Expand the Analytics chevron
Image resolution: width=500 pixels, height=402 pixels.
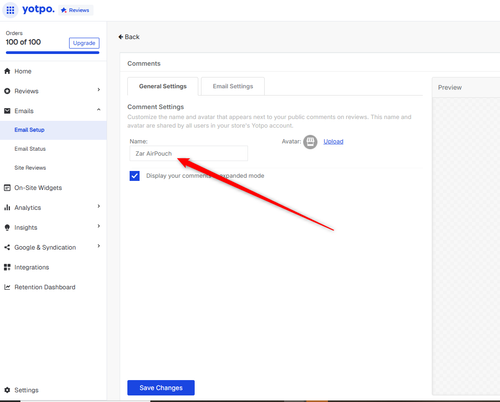click(x=99, y=206)
